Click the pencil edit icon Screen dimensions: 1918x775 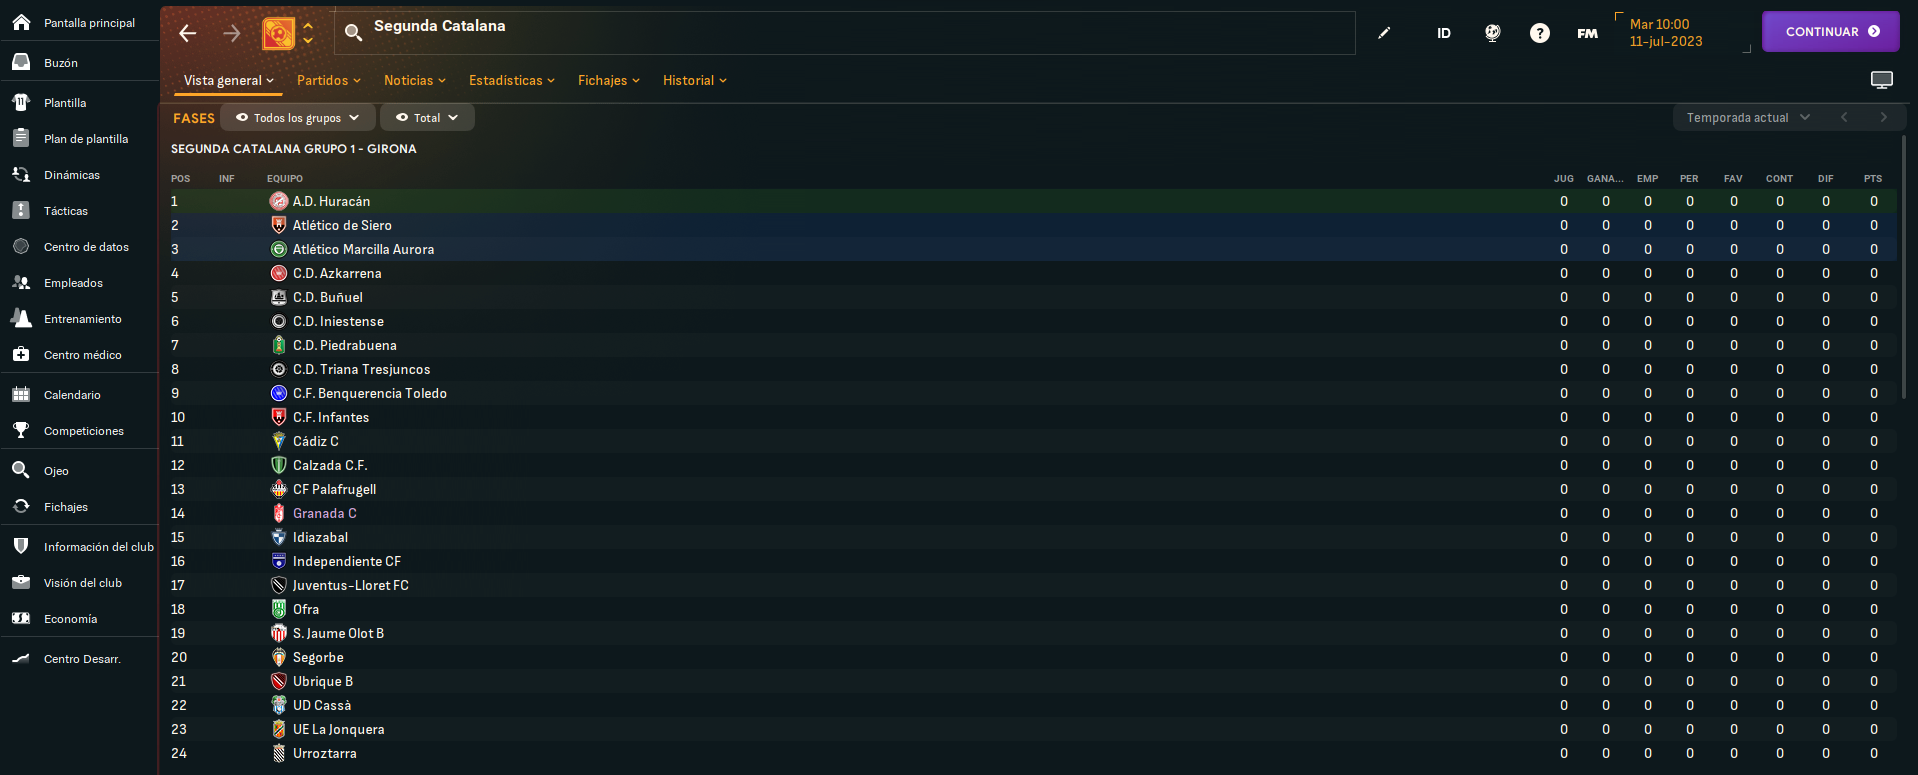point(1384,33)
